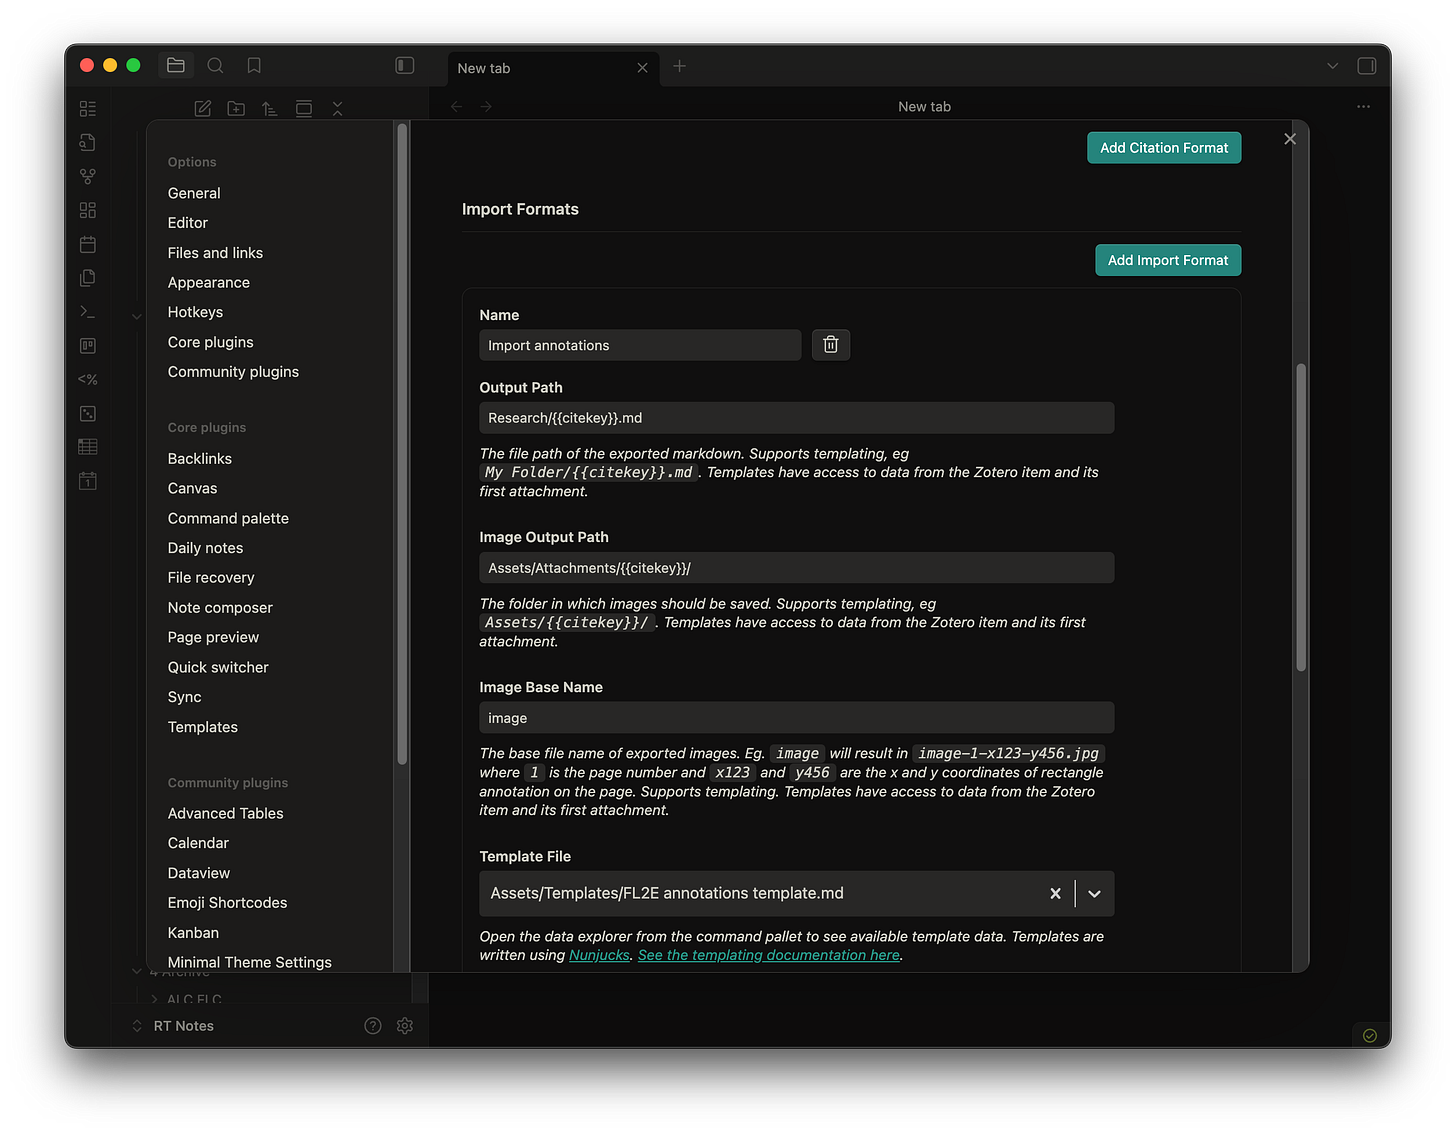Close the New tab tab

tap(642, 68)
